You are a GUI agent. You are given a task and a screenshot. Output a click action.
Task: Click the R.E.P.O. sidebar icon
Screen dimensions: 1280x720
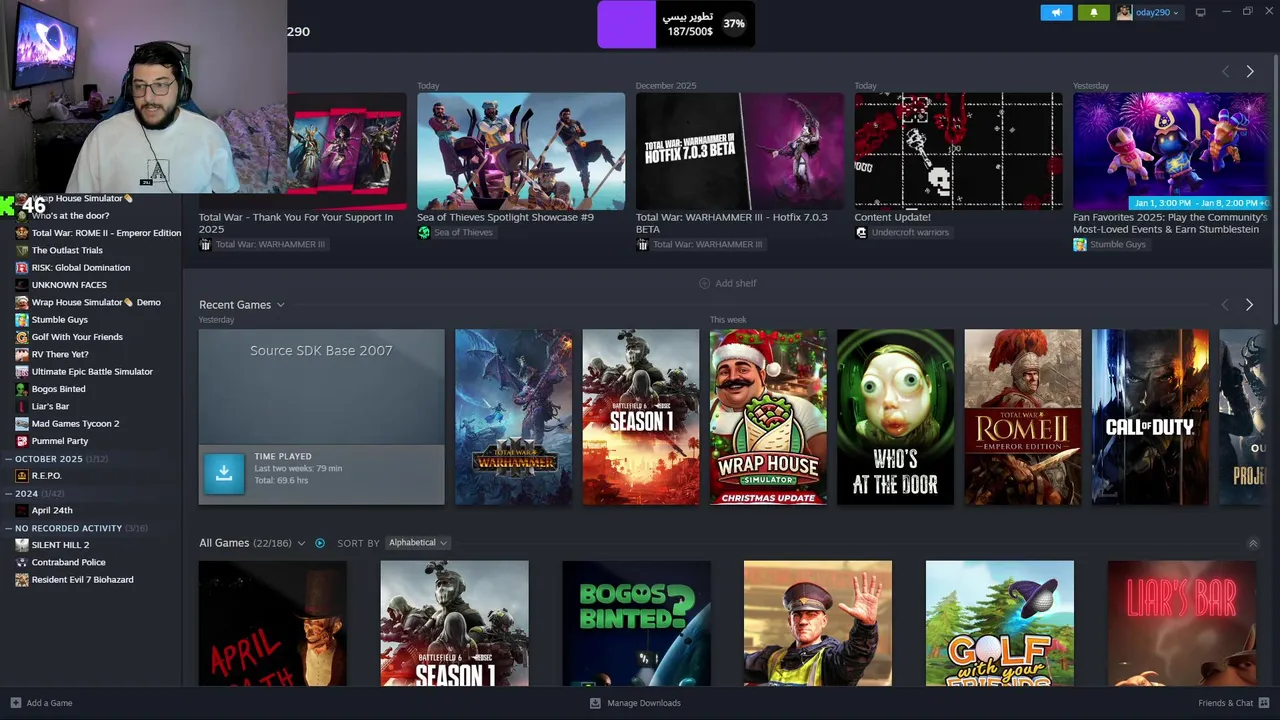pos(22,476)
